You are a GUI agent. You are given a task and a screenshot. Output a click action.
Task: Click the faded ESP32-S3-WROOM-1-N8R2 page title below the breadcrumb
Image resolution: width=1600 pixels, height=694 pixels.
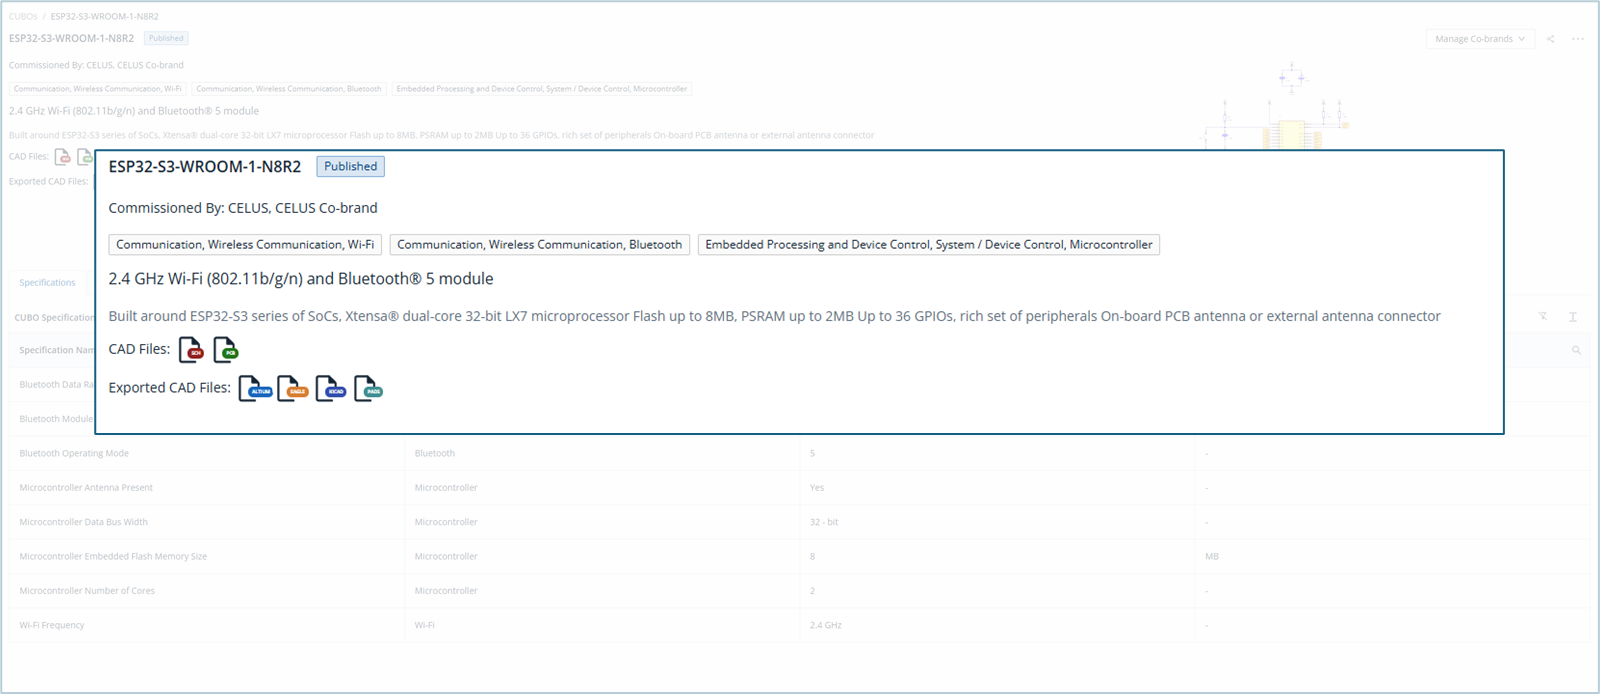pos(71,38)
